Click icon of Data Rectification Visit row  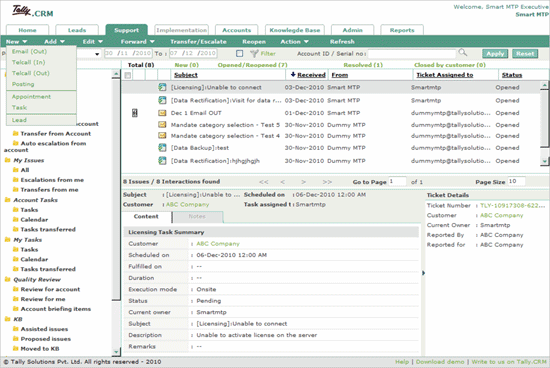[x=162, y=100]
